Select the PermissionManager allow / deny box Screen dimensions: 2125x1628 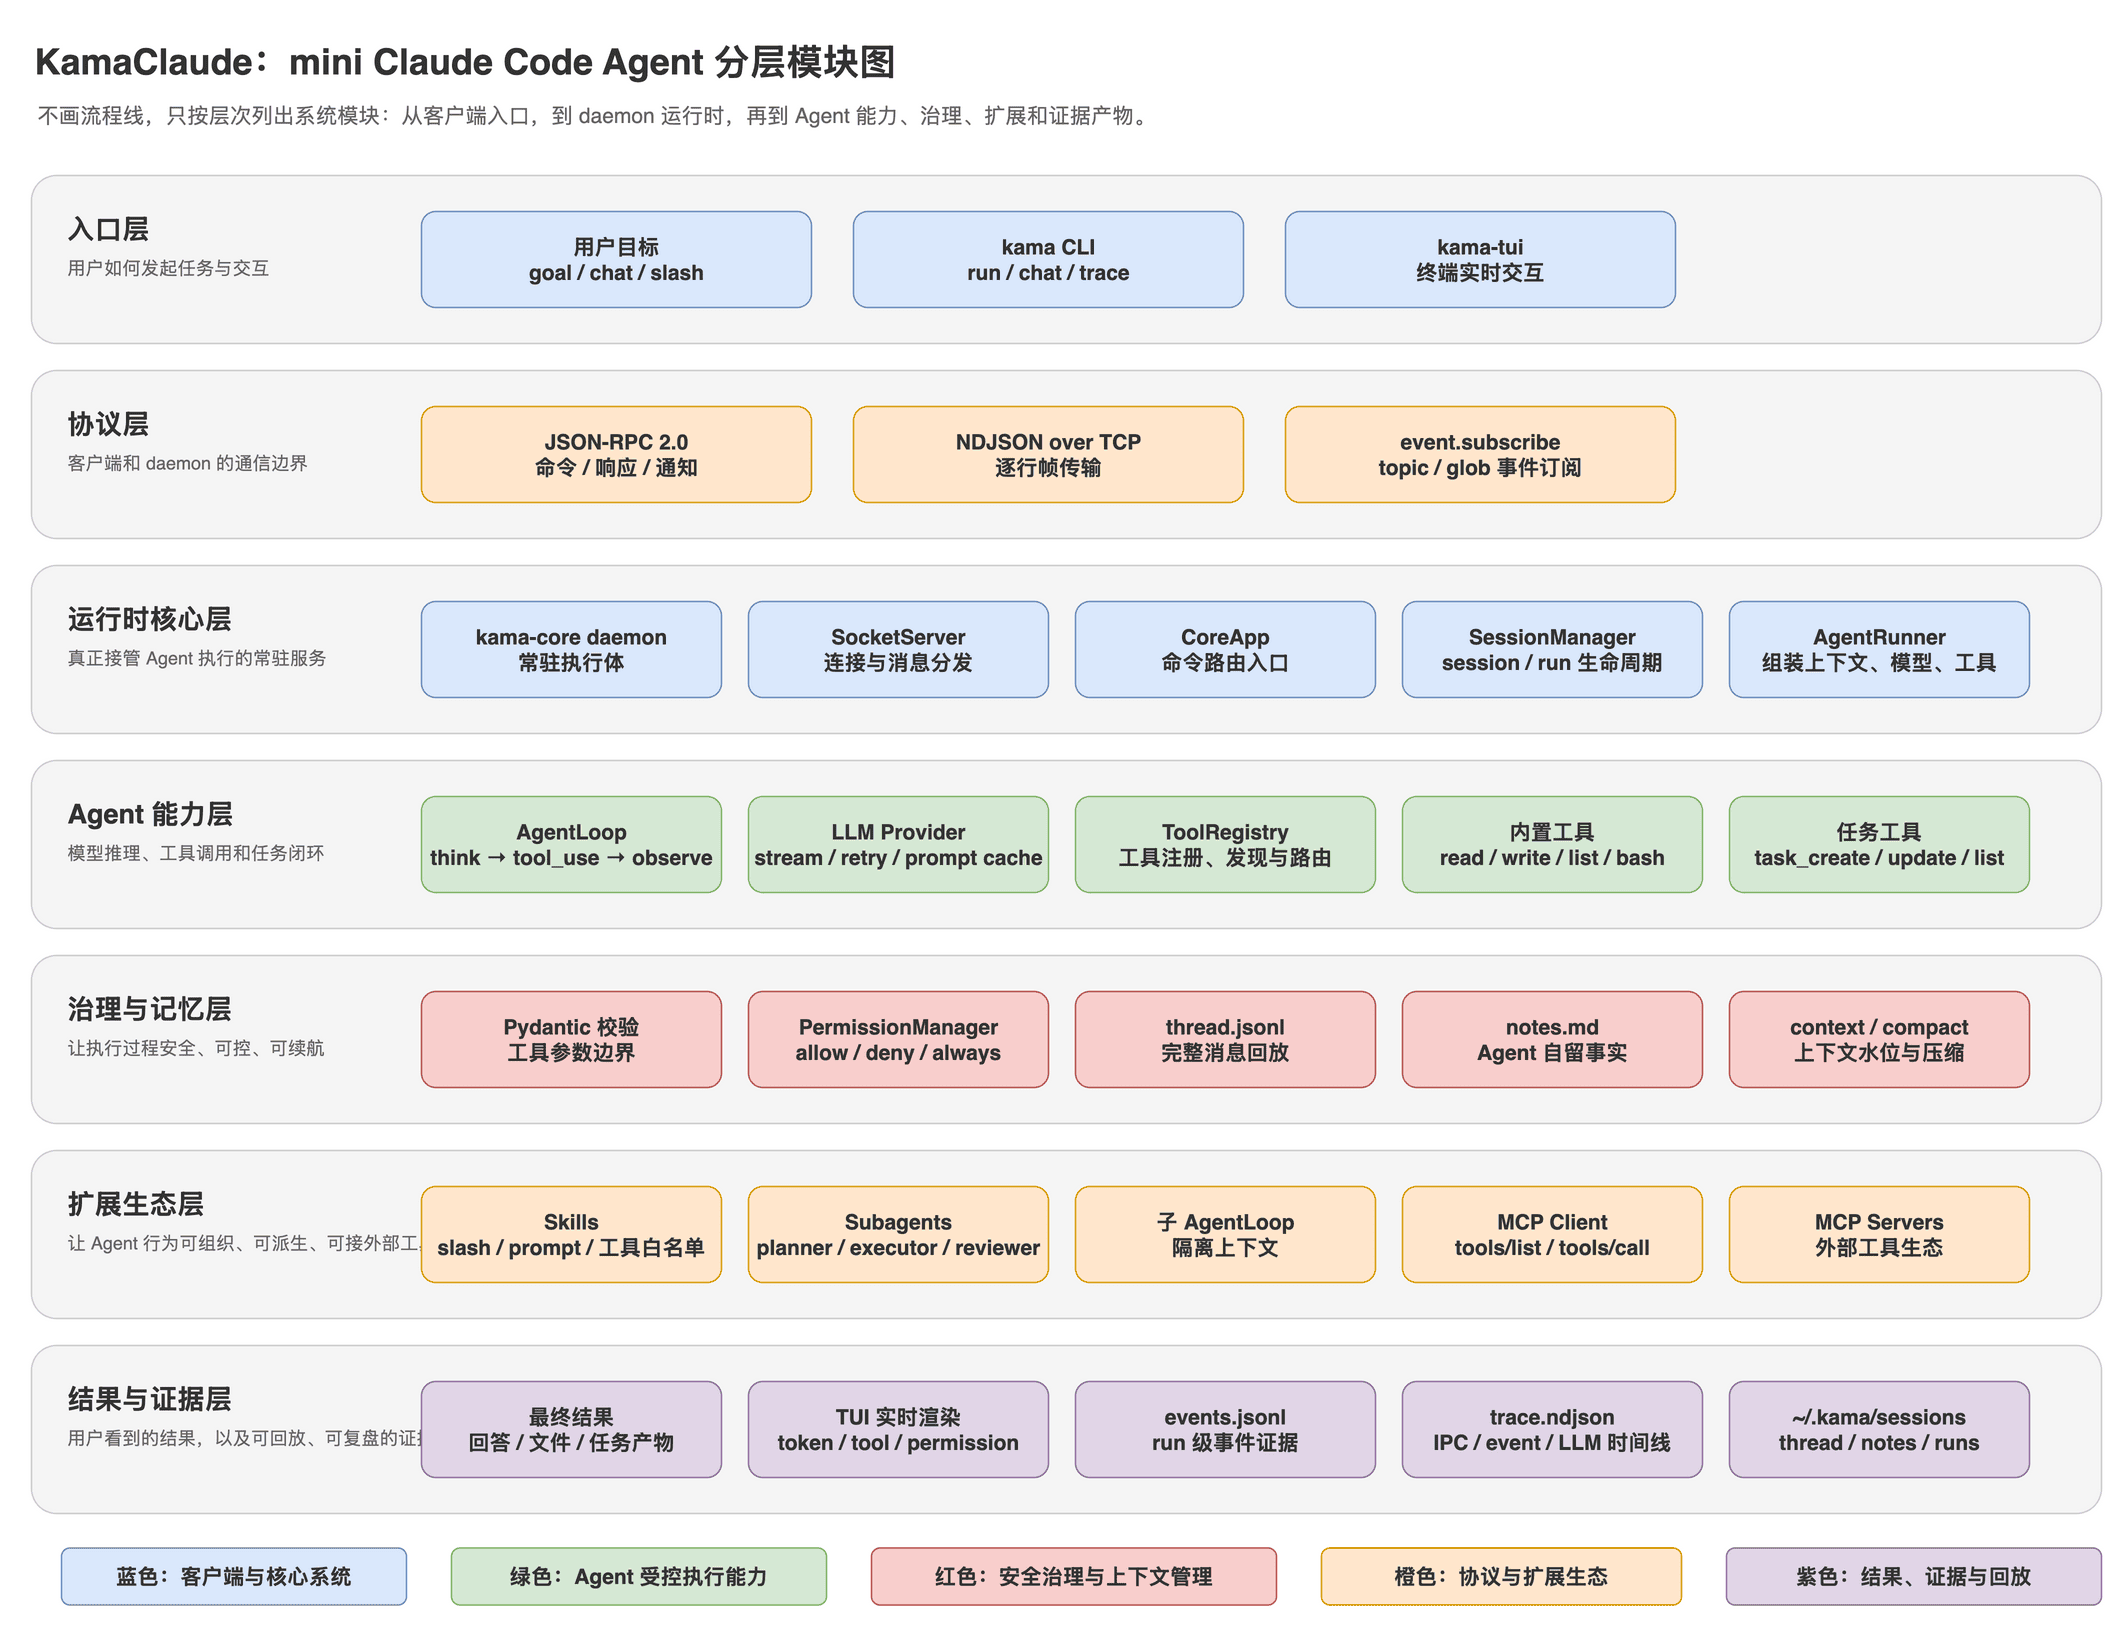tap(898, 1039)
